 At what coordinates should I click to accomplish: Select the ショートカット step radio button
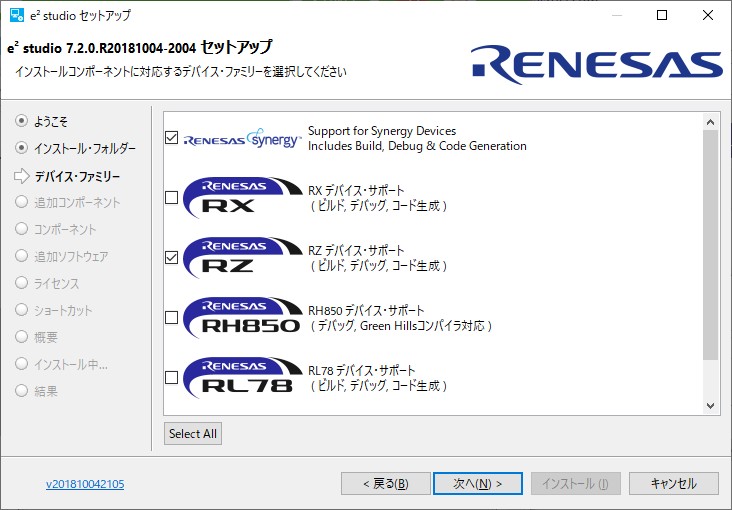(x=21, y=310)
